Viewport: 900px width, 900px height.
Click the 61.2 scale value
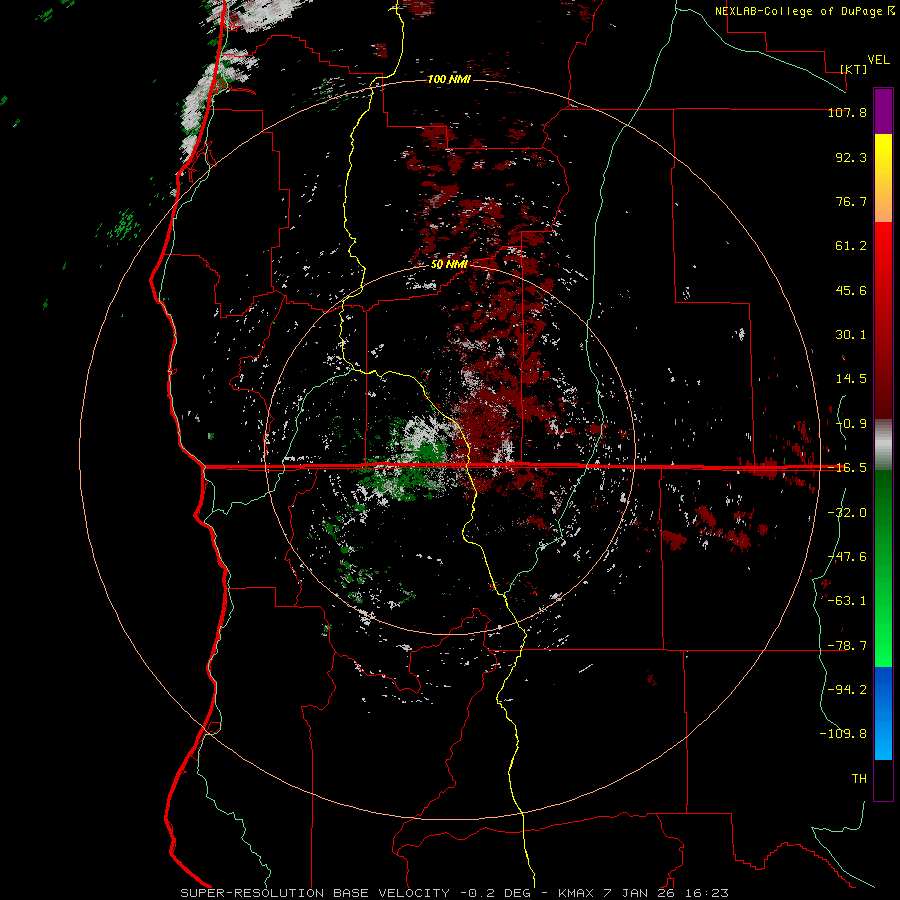click(851, 246)
